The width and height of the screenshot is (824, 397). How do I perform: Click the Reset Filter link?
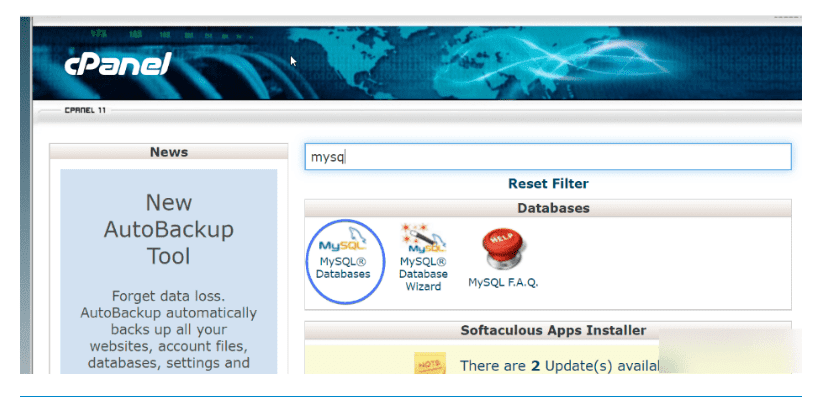(548, 184)
